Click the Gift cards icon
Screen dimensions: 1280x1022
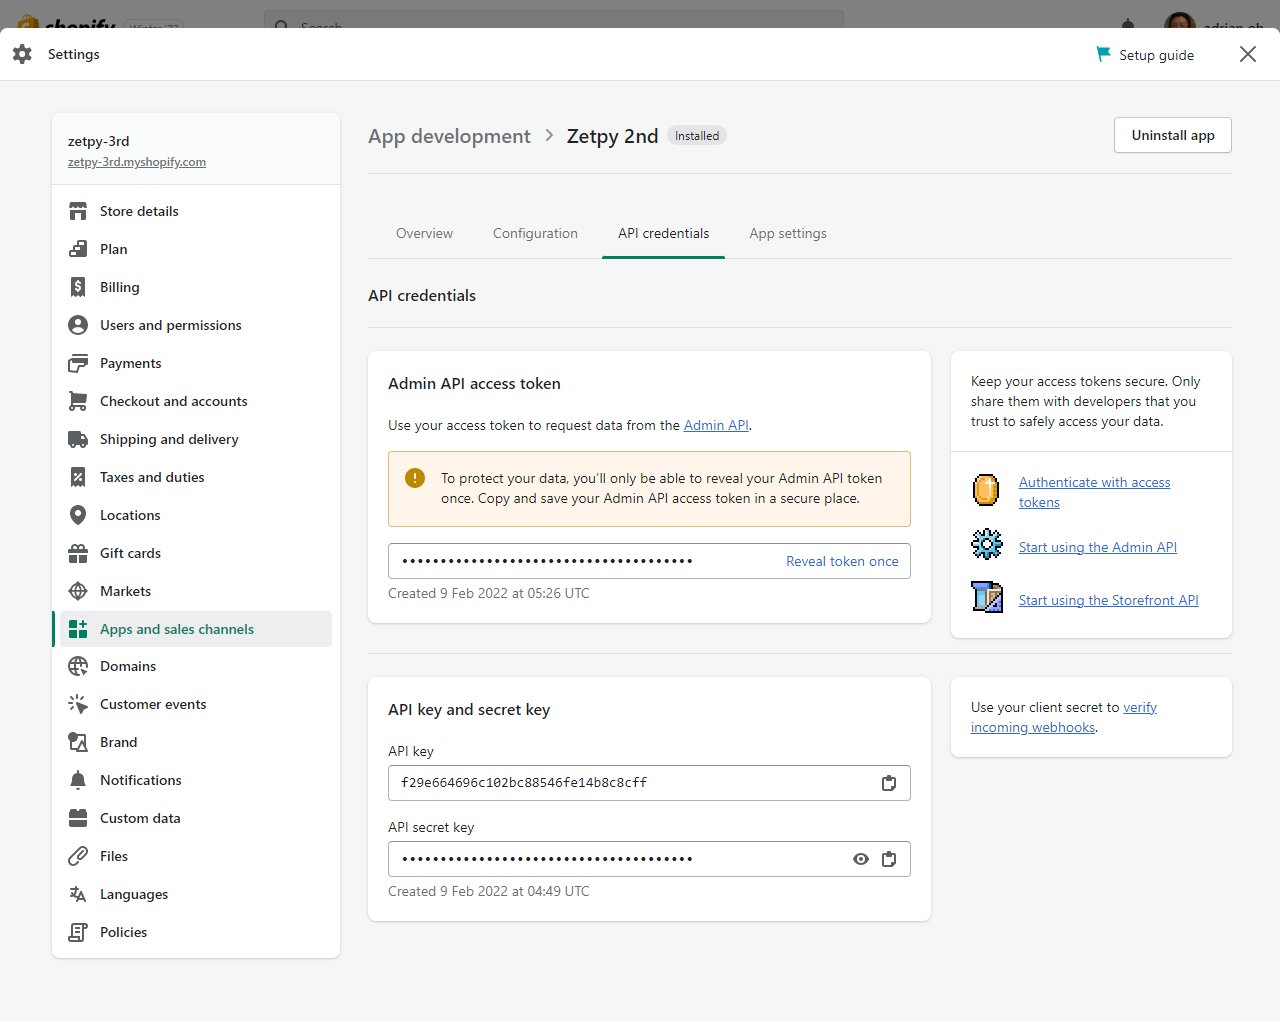point(78,553)
